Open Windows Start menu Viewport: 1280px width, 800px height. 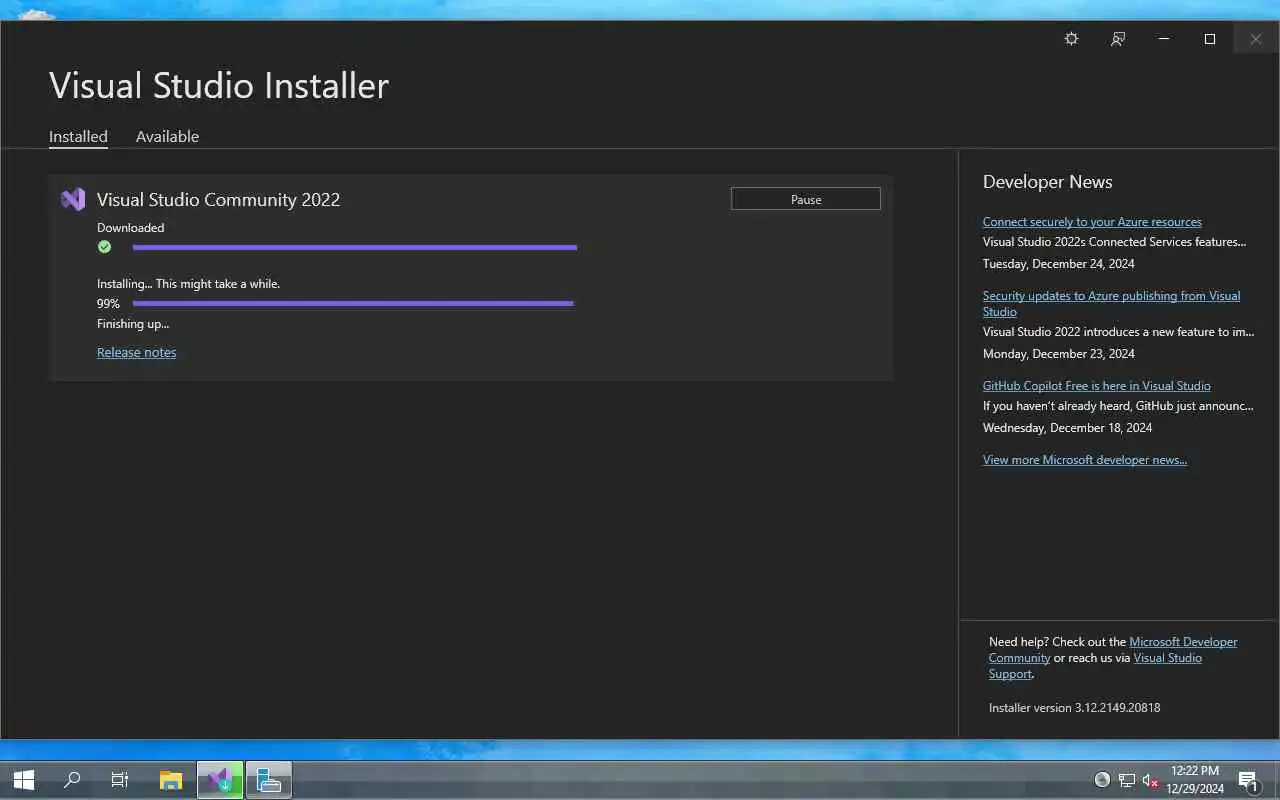click(24, 780)
